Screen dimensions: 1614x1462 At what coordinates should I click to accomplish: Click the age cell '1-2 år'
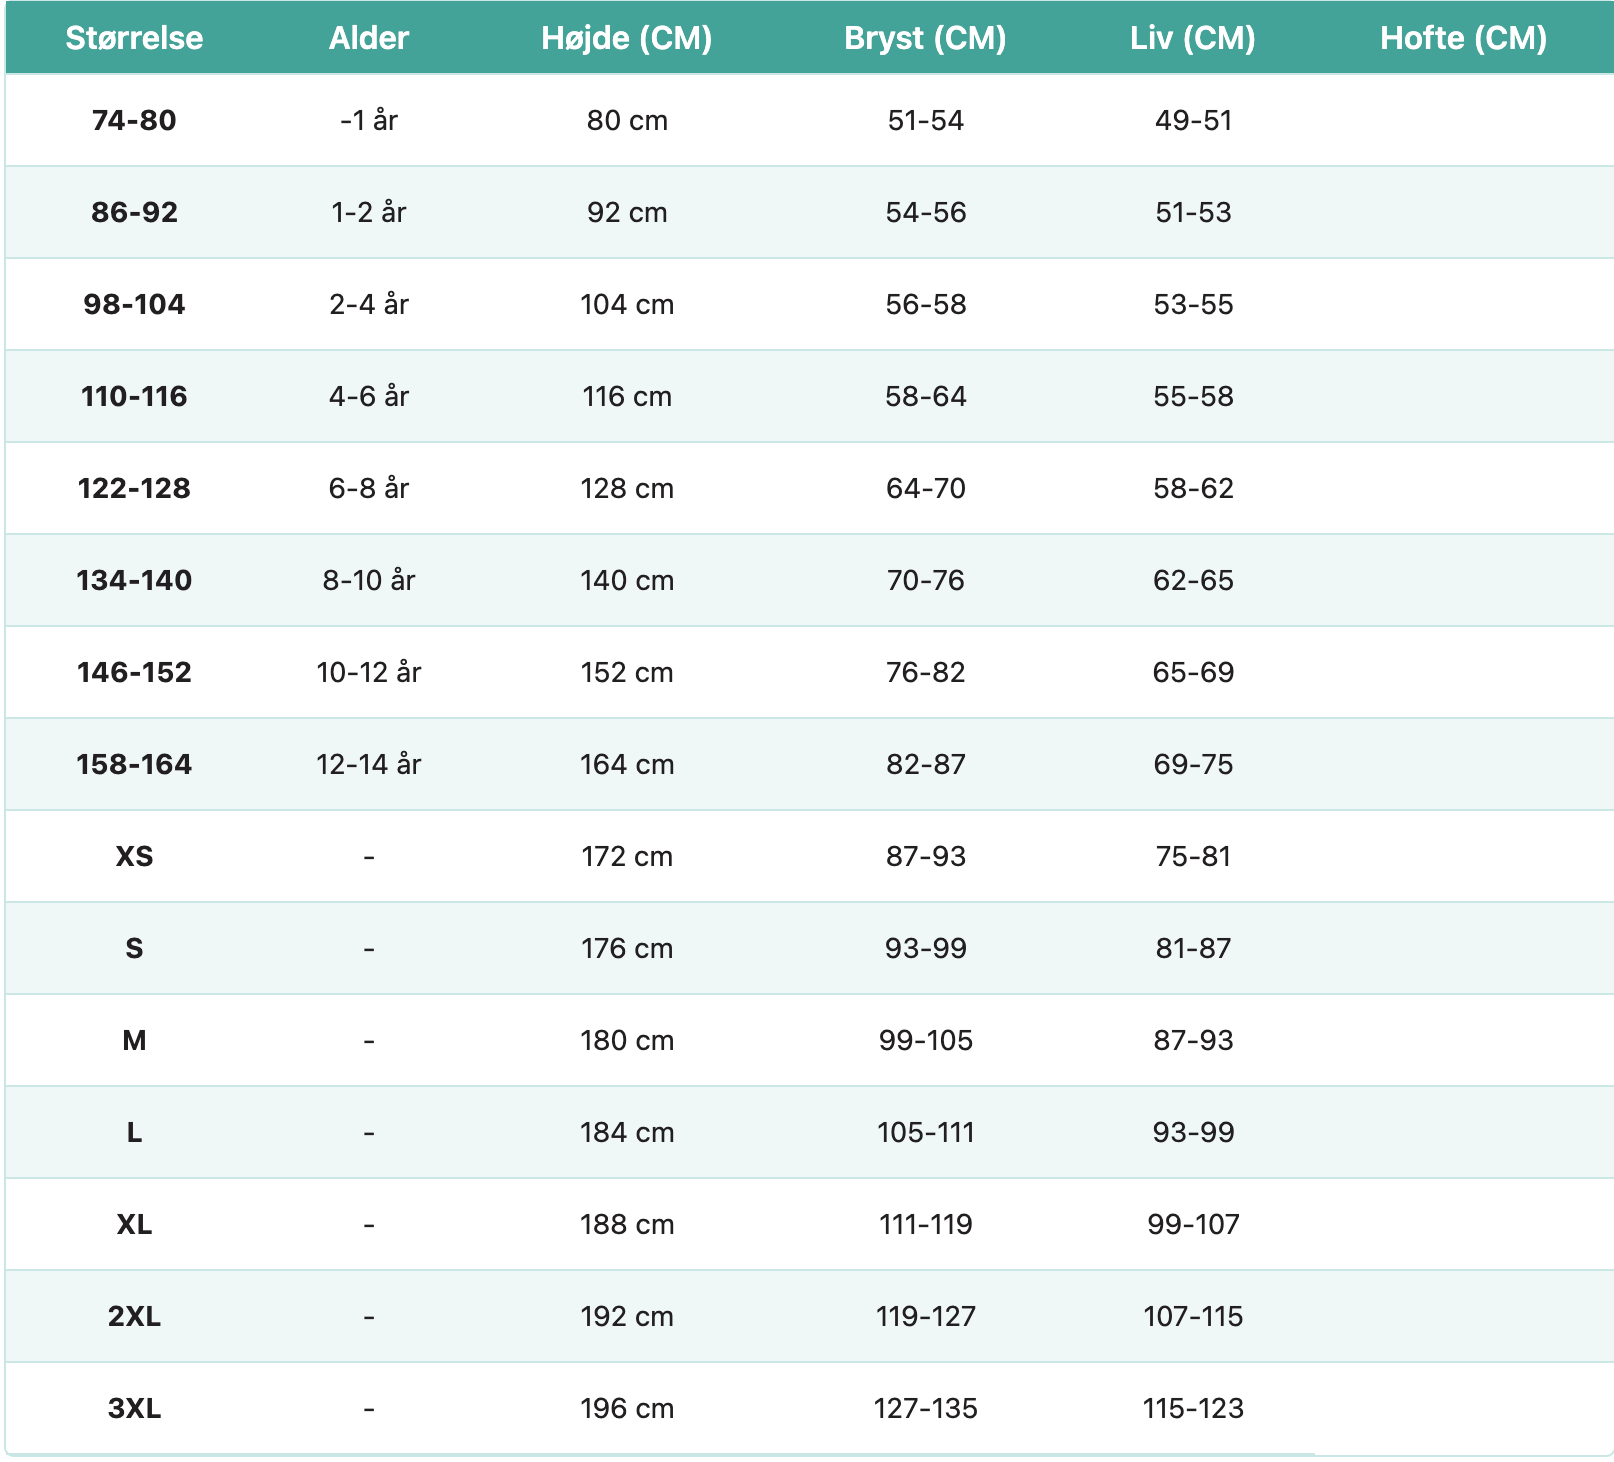pos(369,212)
